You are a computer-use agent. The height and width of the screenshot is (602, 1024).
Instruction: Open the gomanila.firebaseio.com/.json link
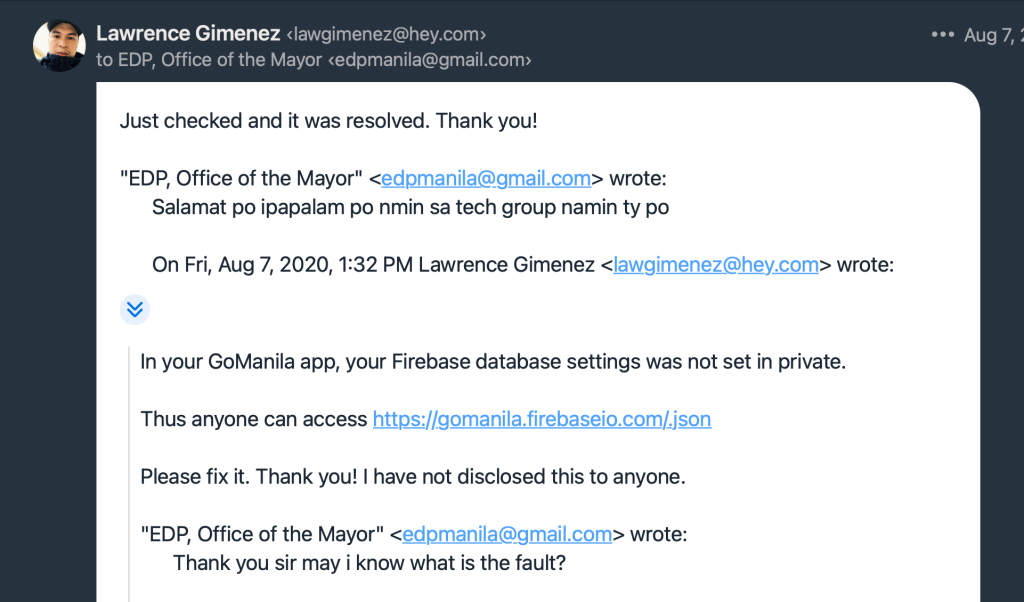(541, 419)
